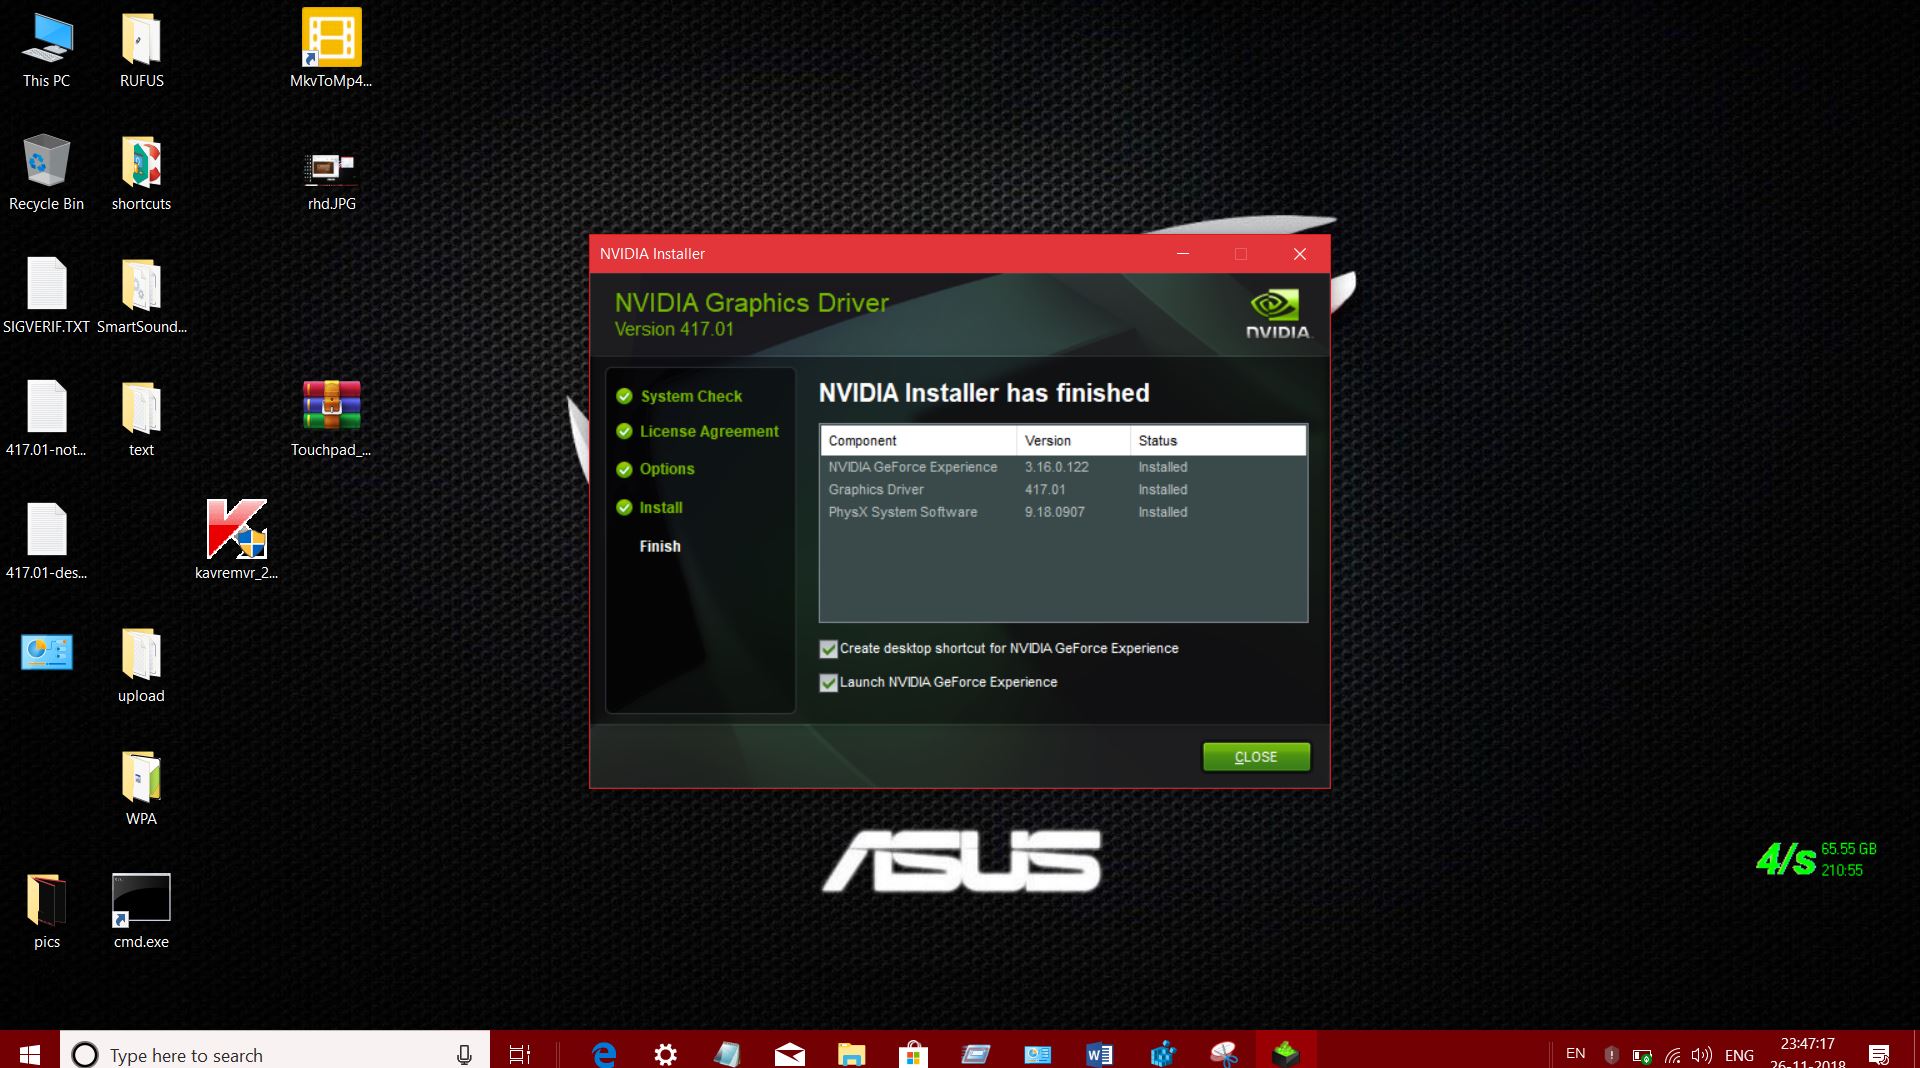The height and width of the screenshot is (1068, 1920).
Task: Click the CLOSE button in NVIDIA Installer
Action: [1256, 757]
